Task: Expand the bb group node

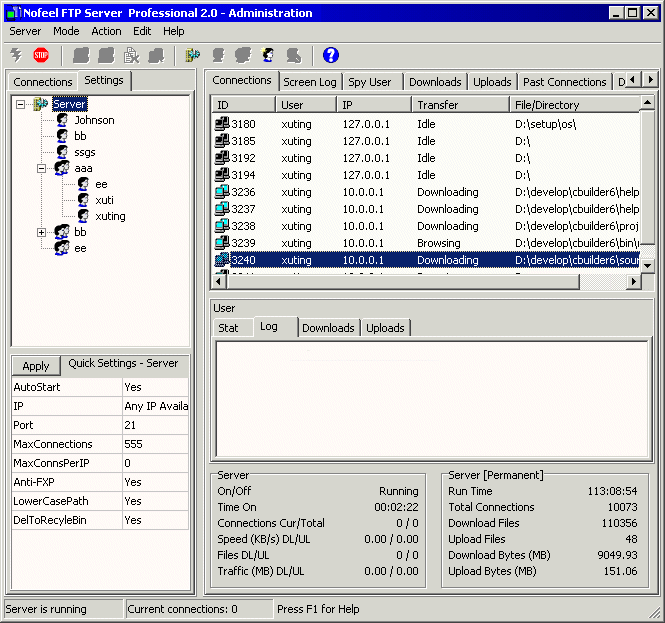Action: pyautogui.click(x=41, y=232)
